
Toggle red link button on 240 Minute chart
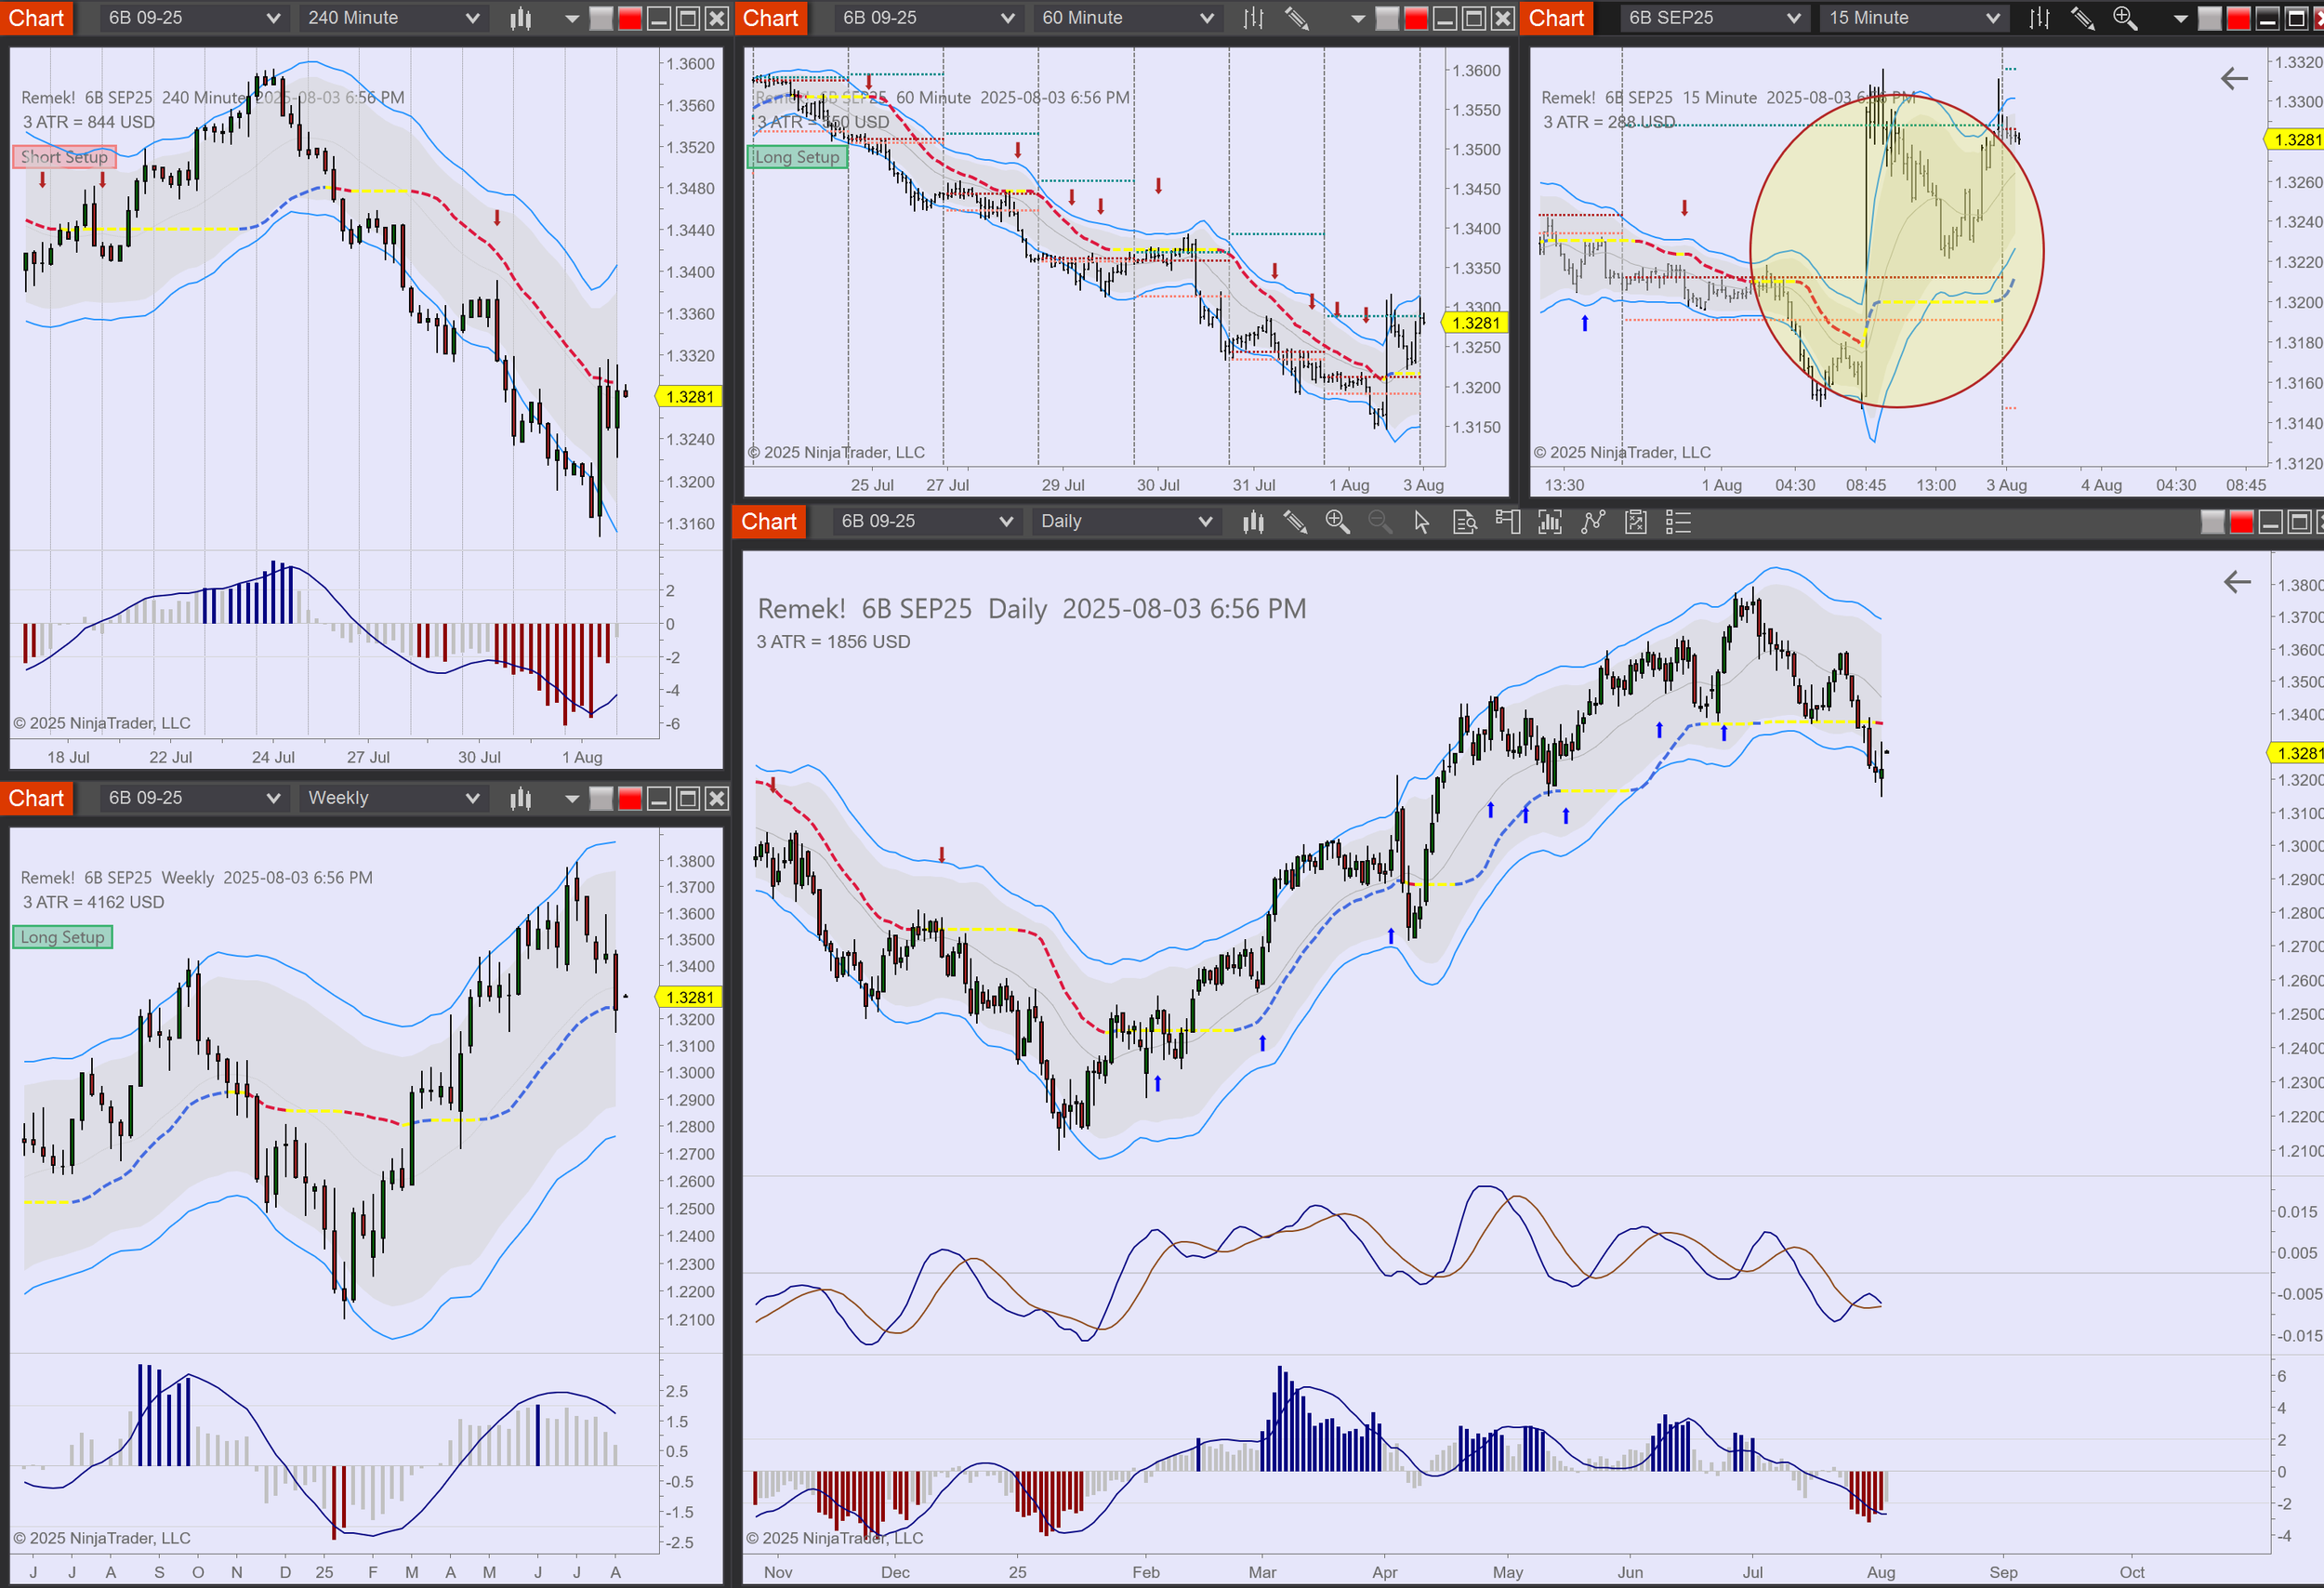tap(630, 18)
